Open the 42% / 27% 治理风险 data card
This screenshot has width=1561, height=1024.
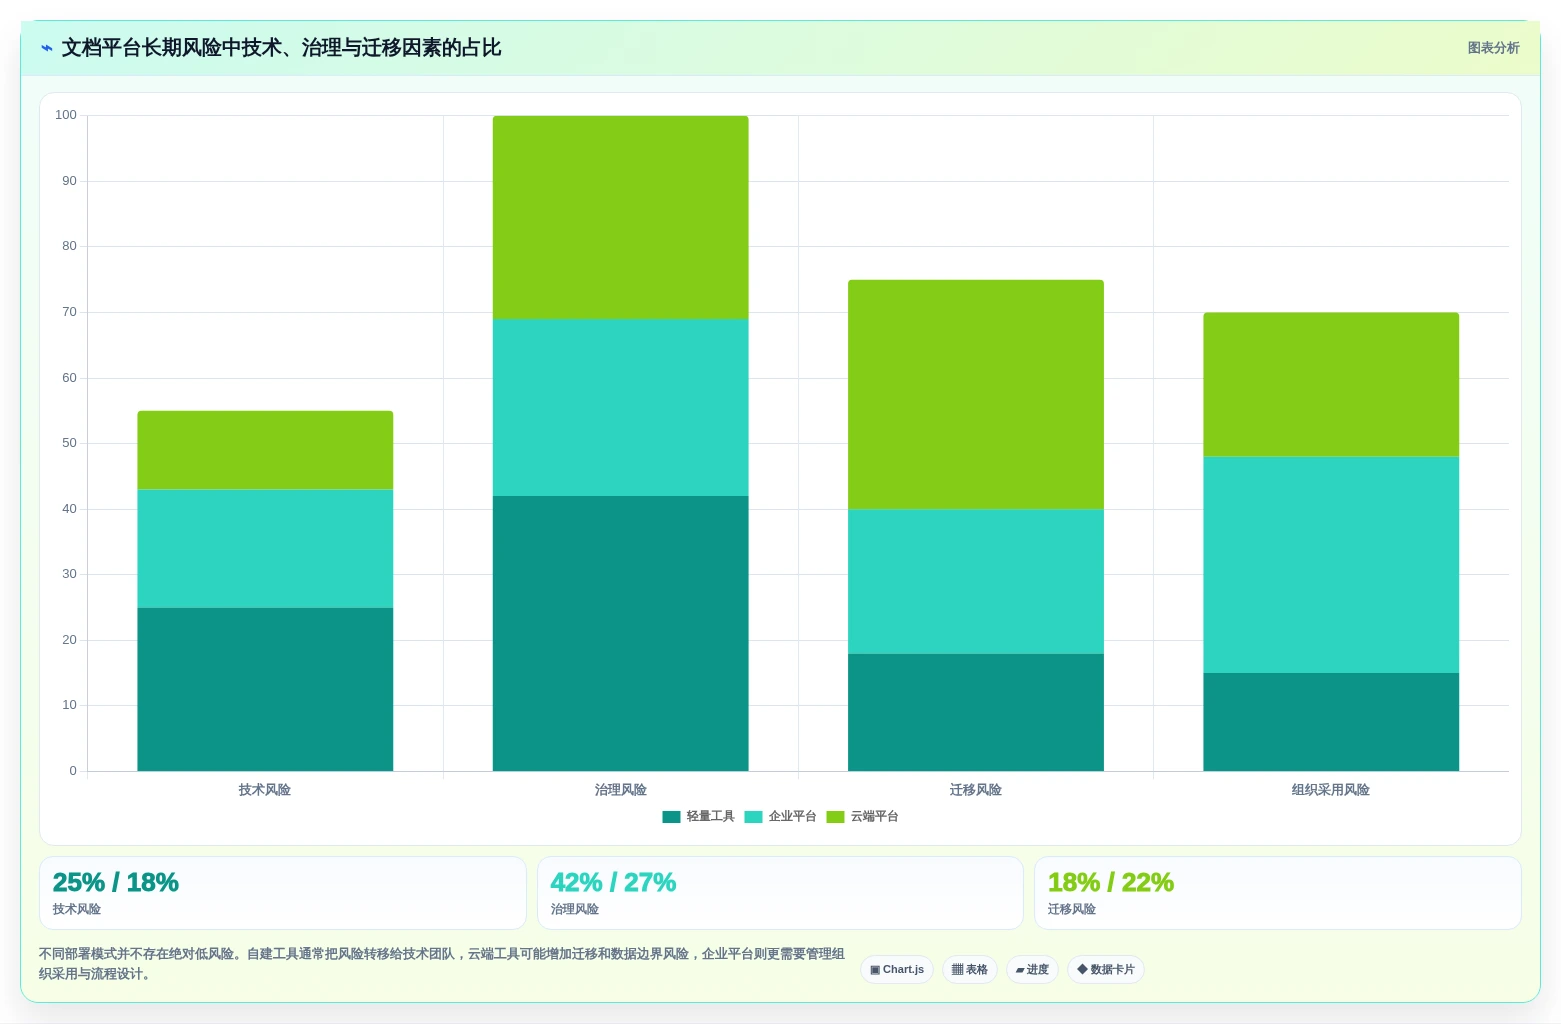point(780,893)
